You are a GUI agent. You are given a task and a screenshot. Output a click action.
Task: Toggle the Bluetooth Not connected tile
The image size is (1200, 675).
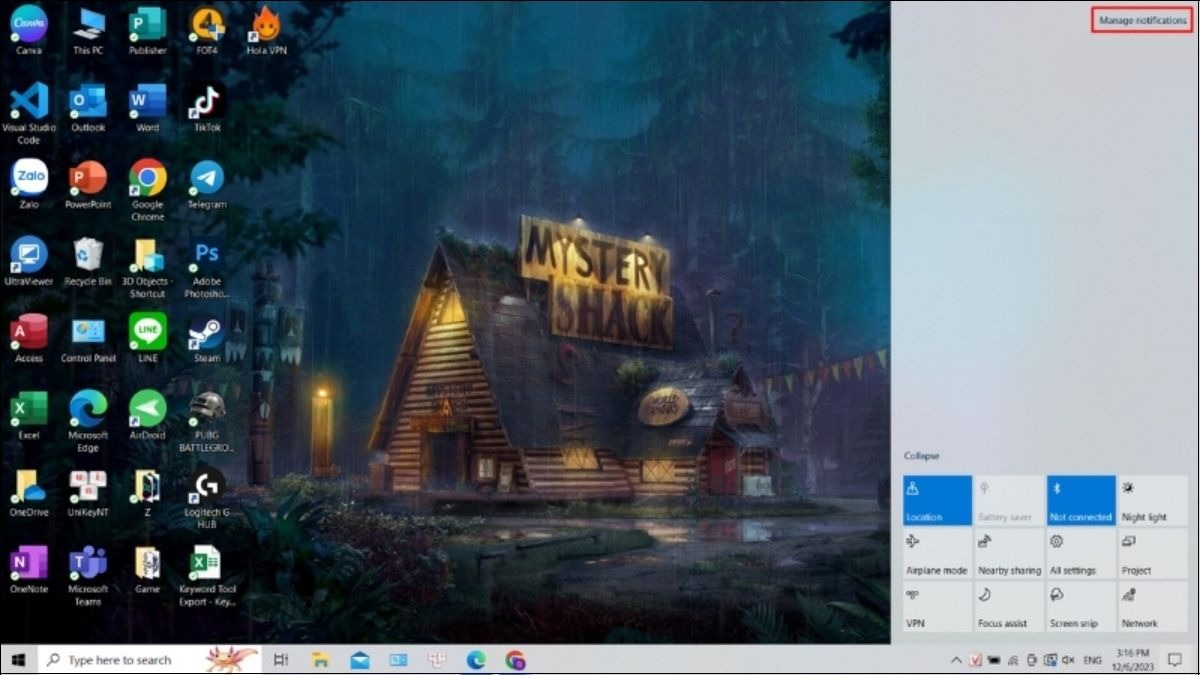pos(1081,500)
